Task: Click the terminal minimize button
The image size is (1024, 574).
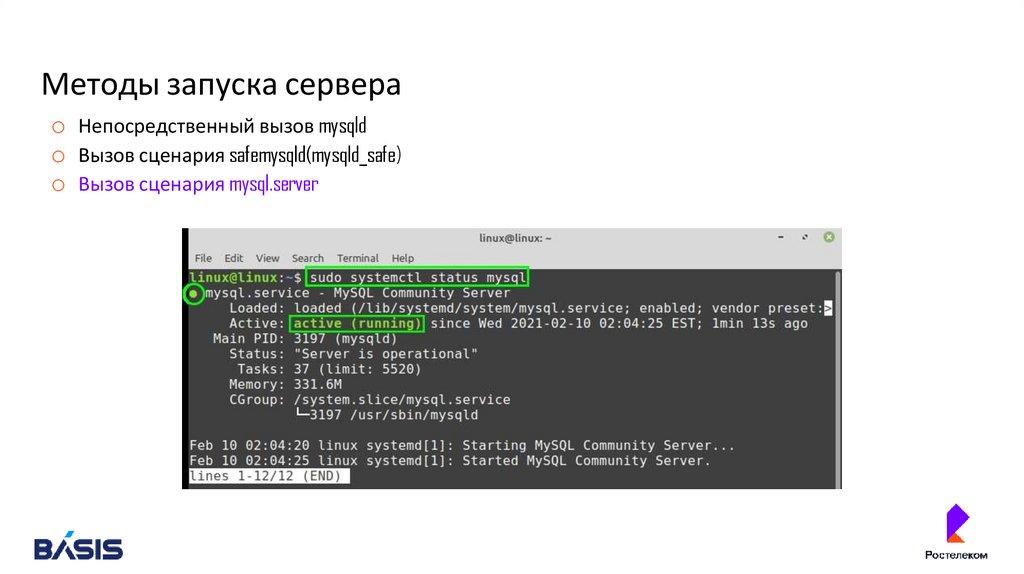Action: click(781, 238)
